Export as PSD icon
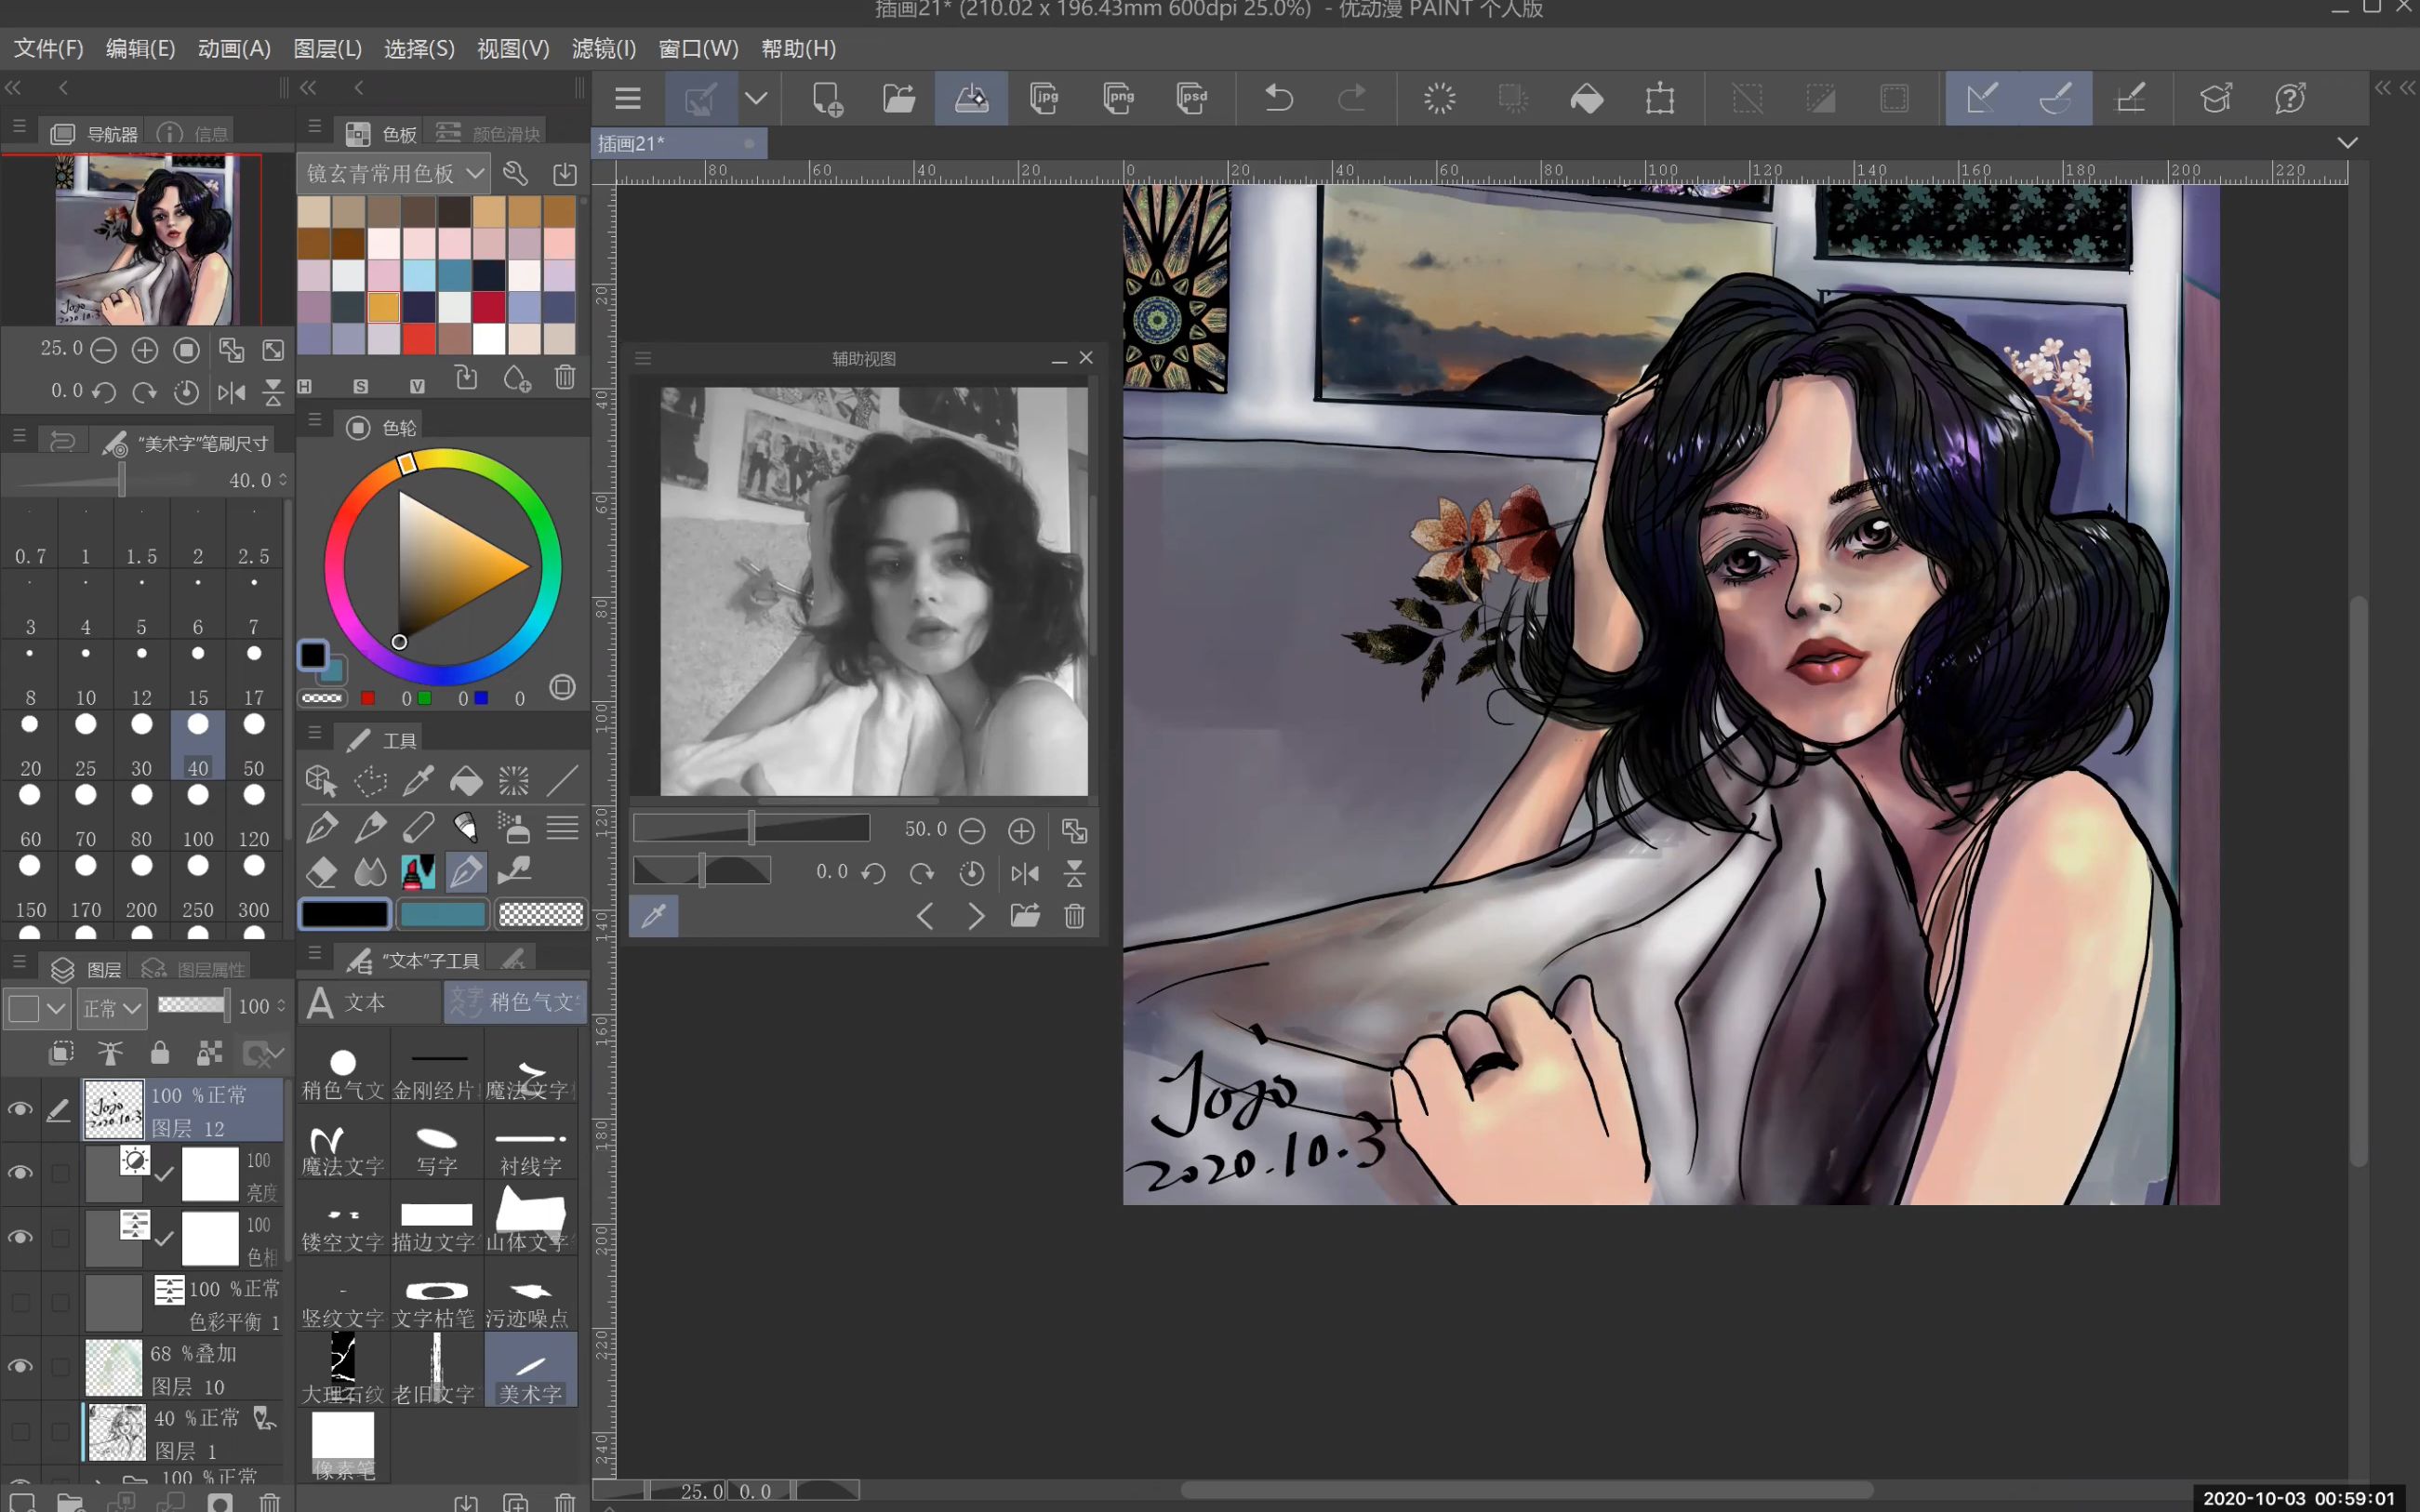The image size is (2420, 1512). (x=1191, y=98)
